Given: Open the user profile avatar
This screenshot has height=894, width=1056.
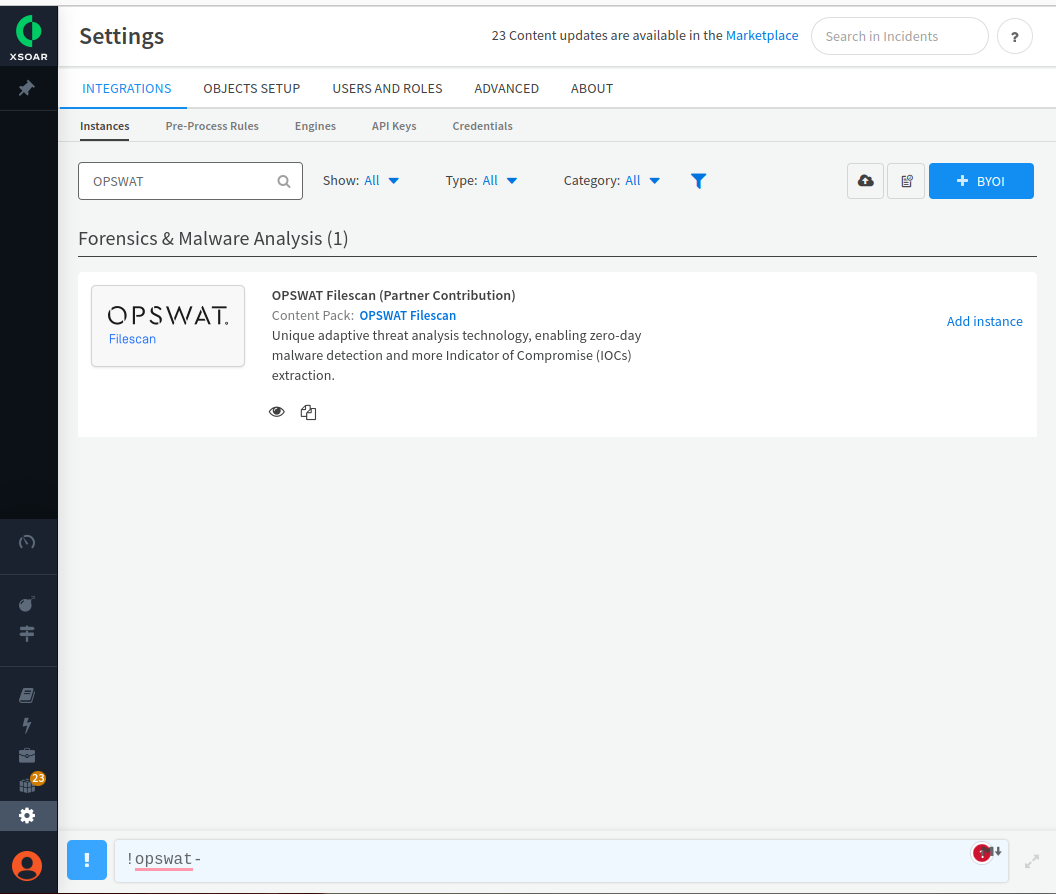Looking at the screenshot, I should click(27, 866).
